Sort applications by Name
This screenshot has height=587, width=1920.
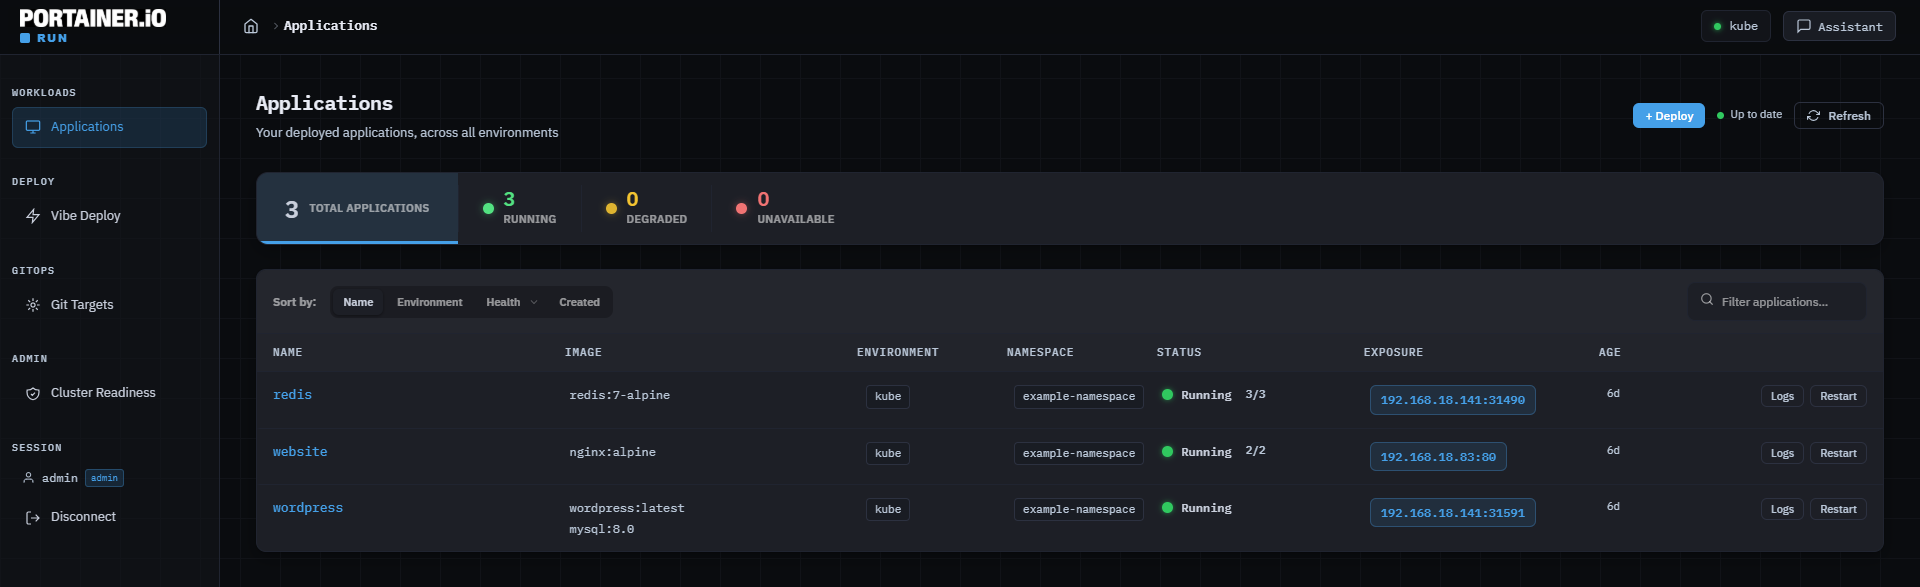(358, 302)
